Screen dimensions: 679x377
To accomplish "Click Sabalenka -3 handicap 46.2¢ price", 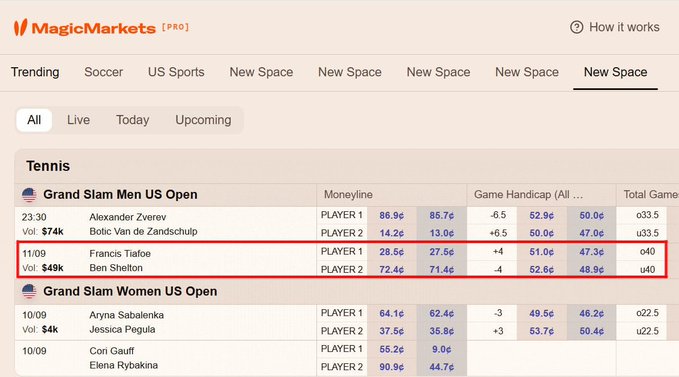I will pos(592,313).
